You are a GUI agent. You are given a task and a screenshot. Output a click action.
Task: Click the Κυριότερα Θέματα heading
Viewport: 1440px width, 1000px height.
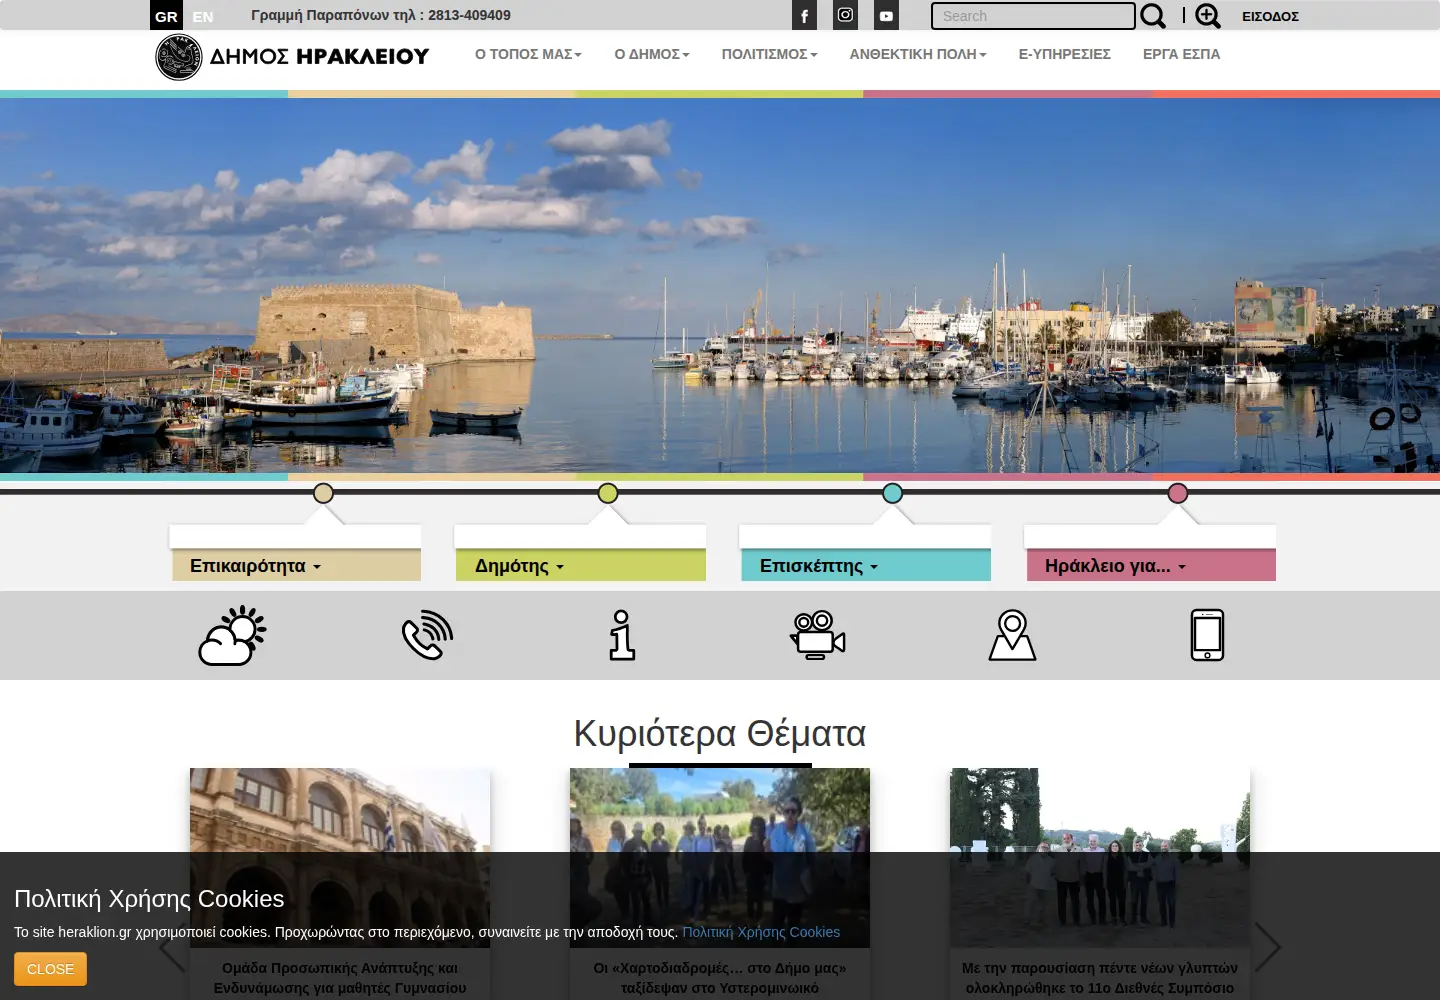[x=720, y=734]
